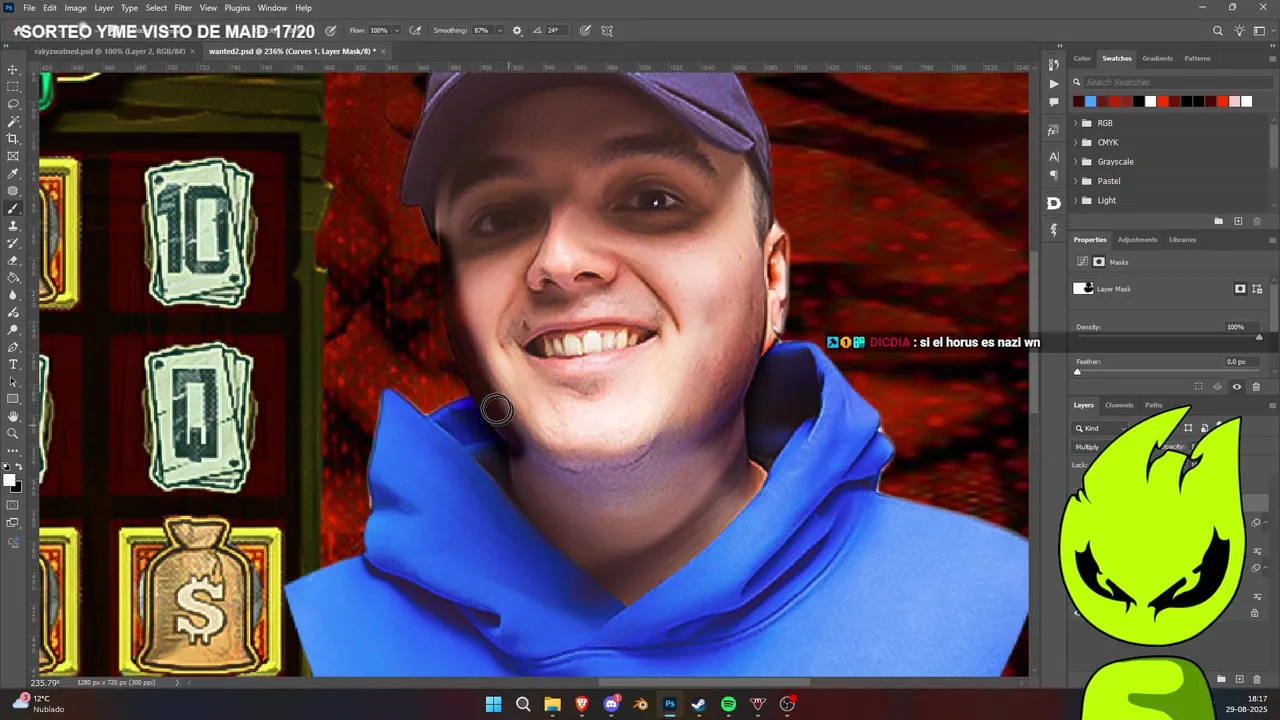Reset default foreground background colors

[7, 467]
